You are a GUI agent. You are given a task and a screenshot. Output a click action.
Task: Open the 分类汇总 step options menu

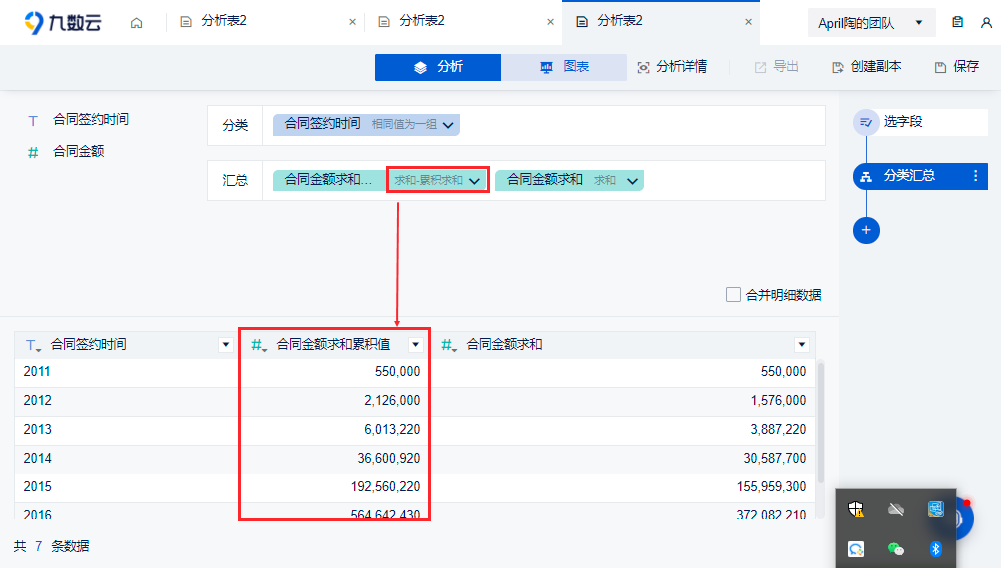tap(975, 176)
